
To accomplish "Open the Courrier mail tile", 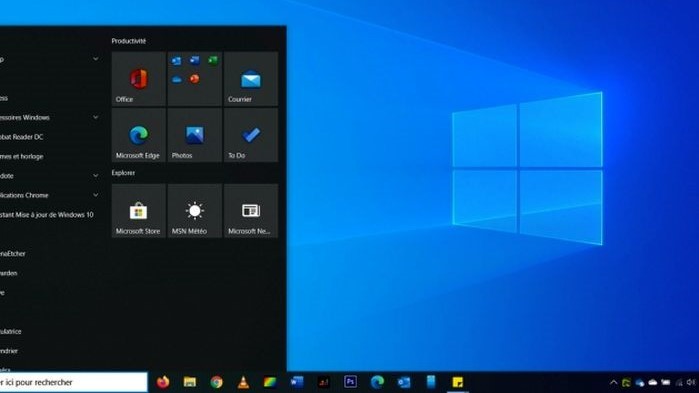I will coord(251,79).
